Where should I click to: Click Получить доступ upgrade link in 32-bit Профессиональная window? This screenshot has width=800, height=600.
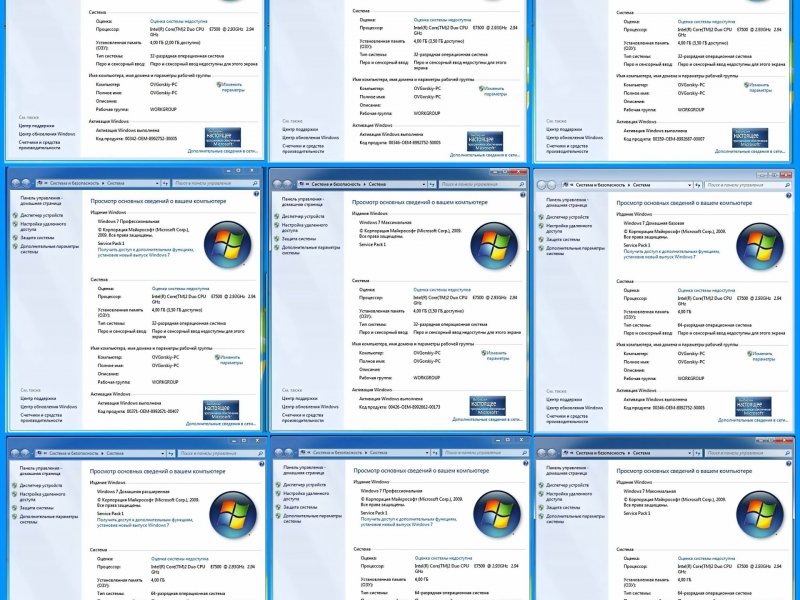tap(146, 253)
